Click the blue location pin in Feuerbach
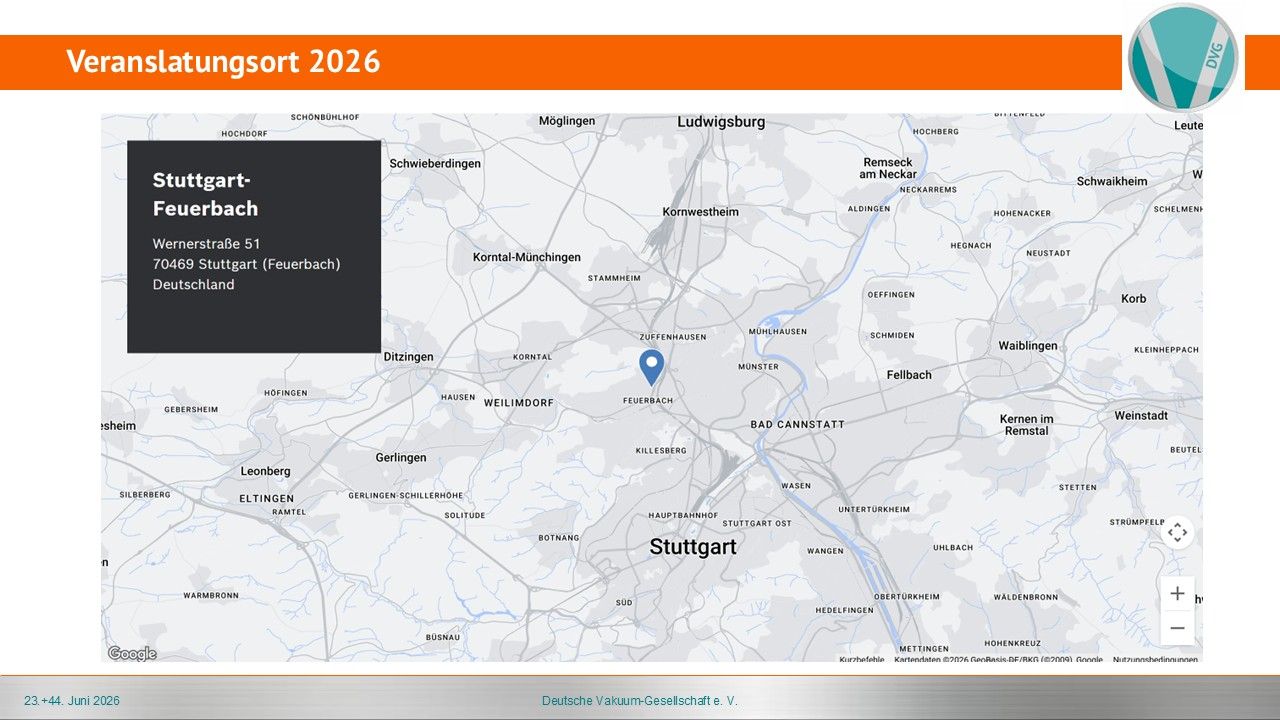This screenshot has height=720, width=1280. tap(651, 365)
